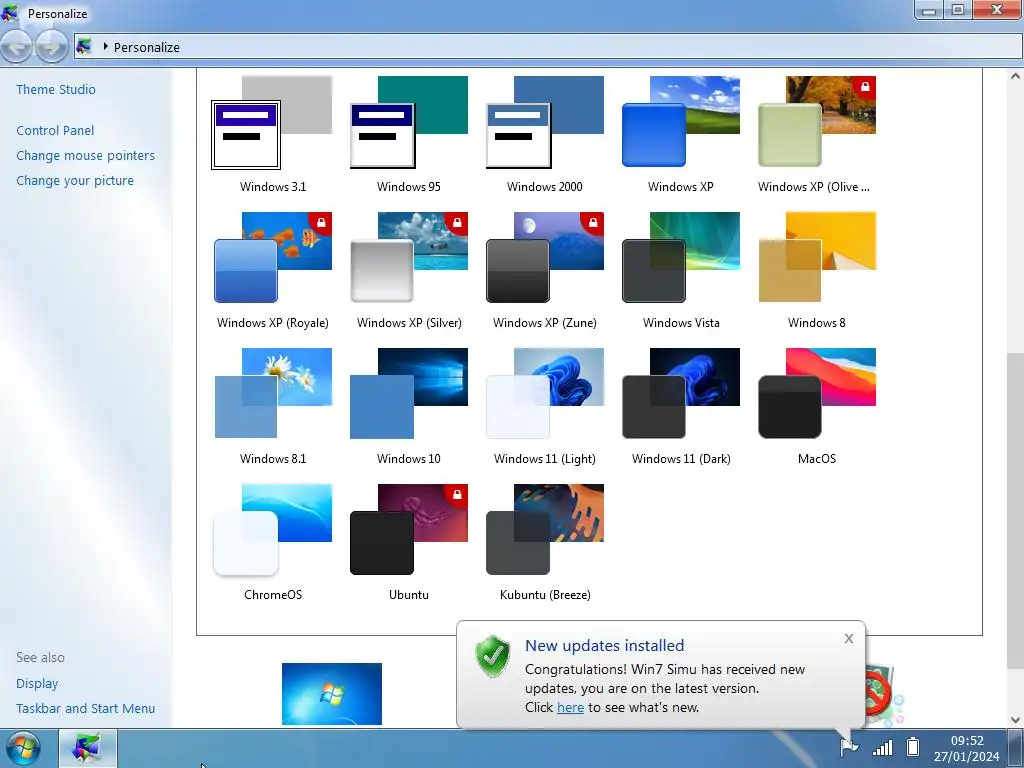The width and height of the screenshot is (1024, 768).
Task: Open Theme Studio from sidebar
Action: click(x=56, y=89)
